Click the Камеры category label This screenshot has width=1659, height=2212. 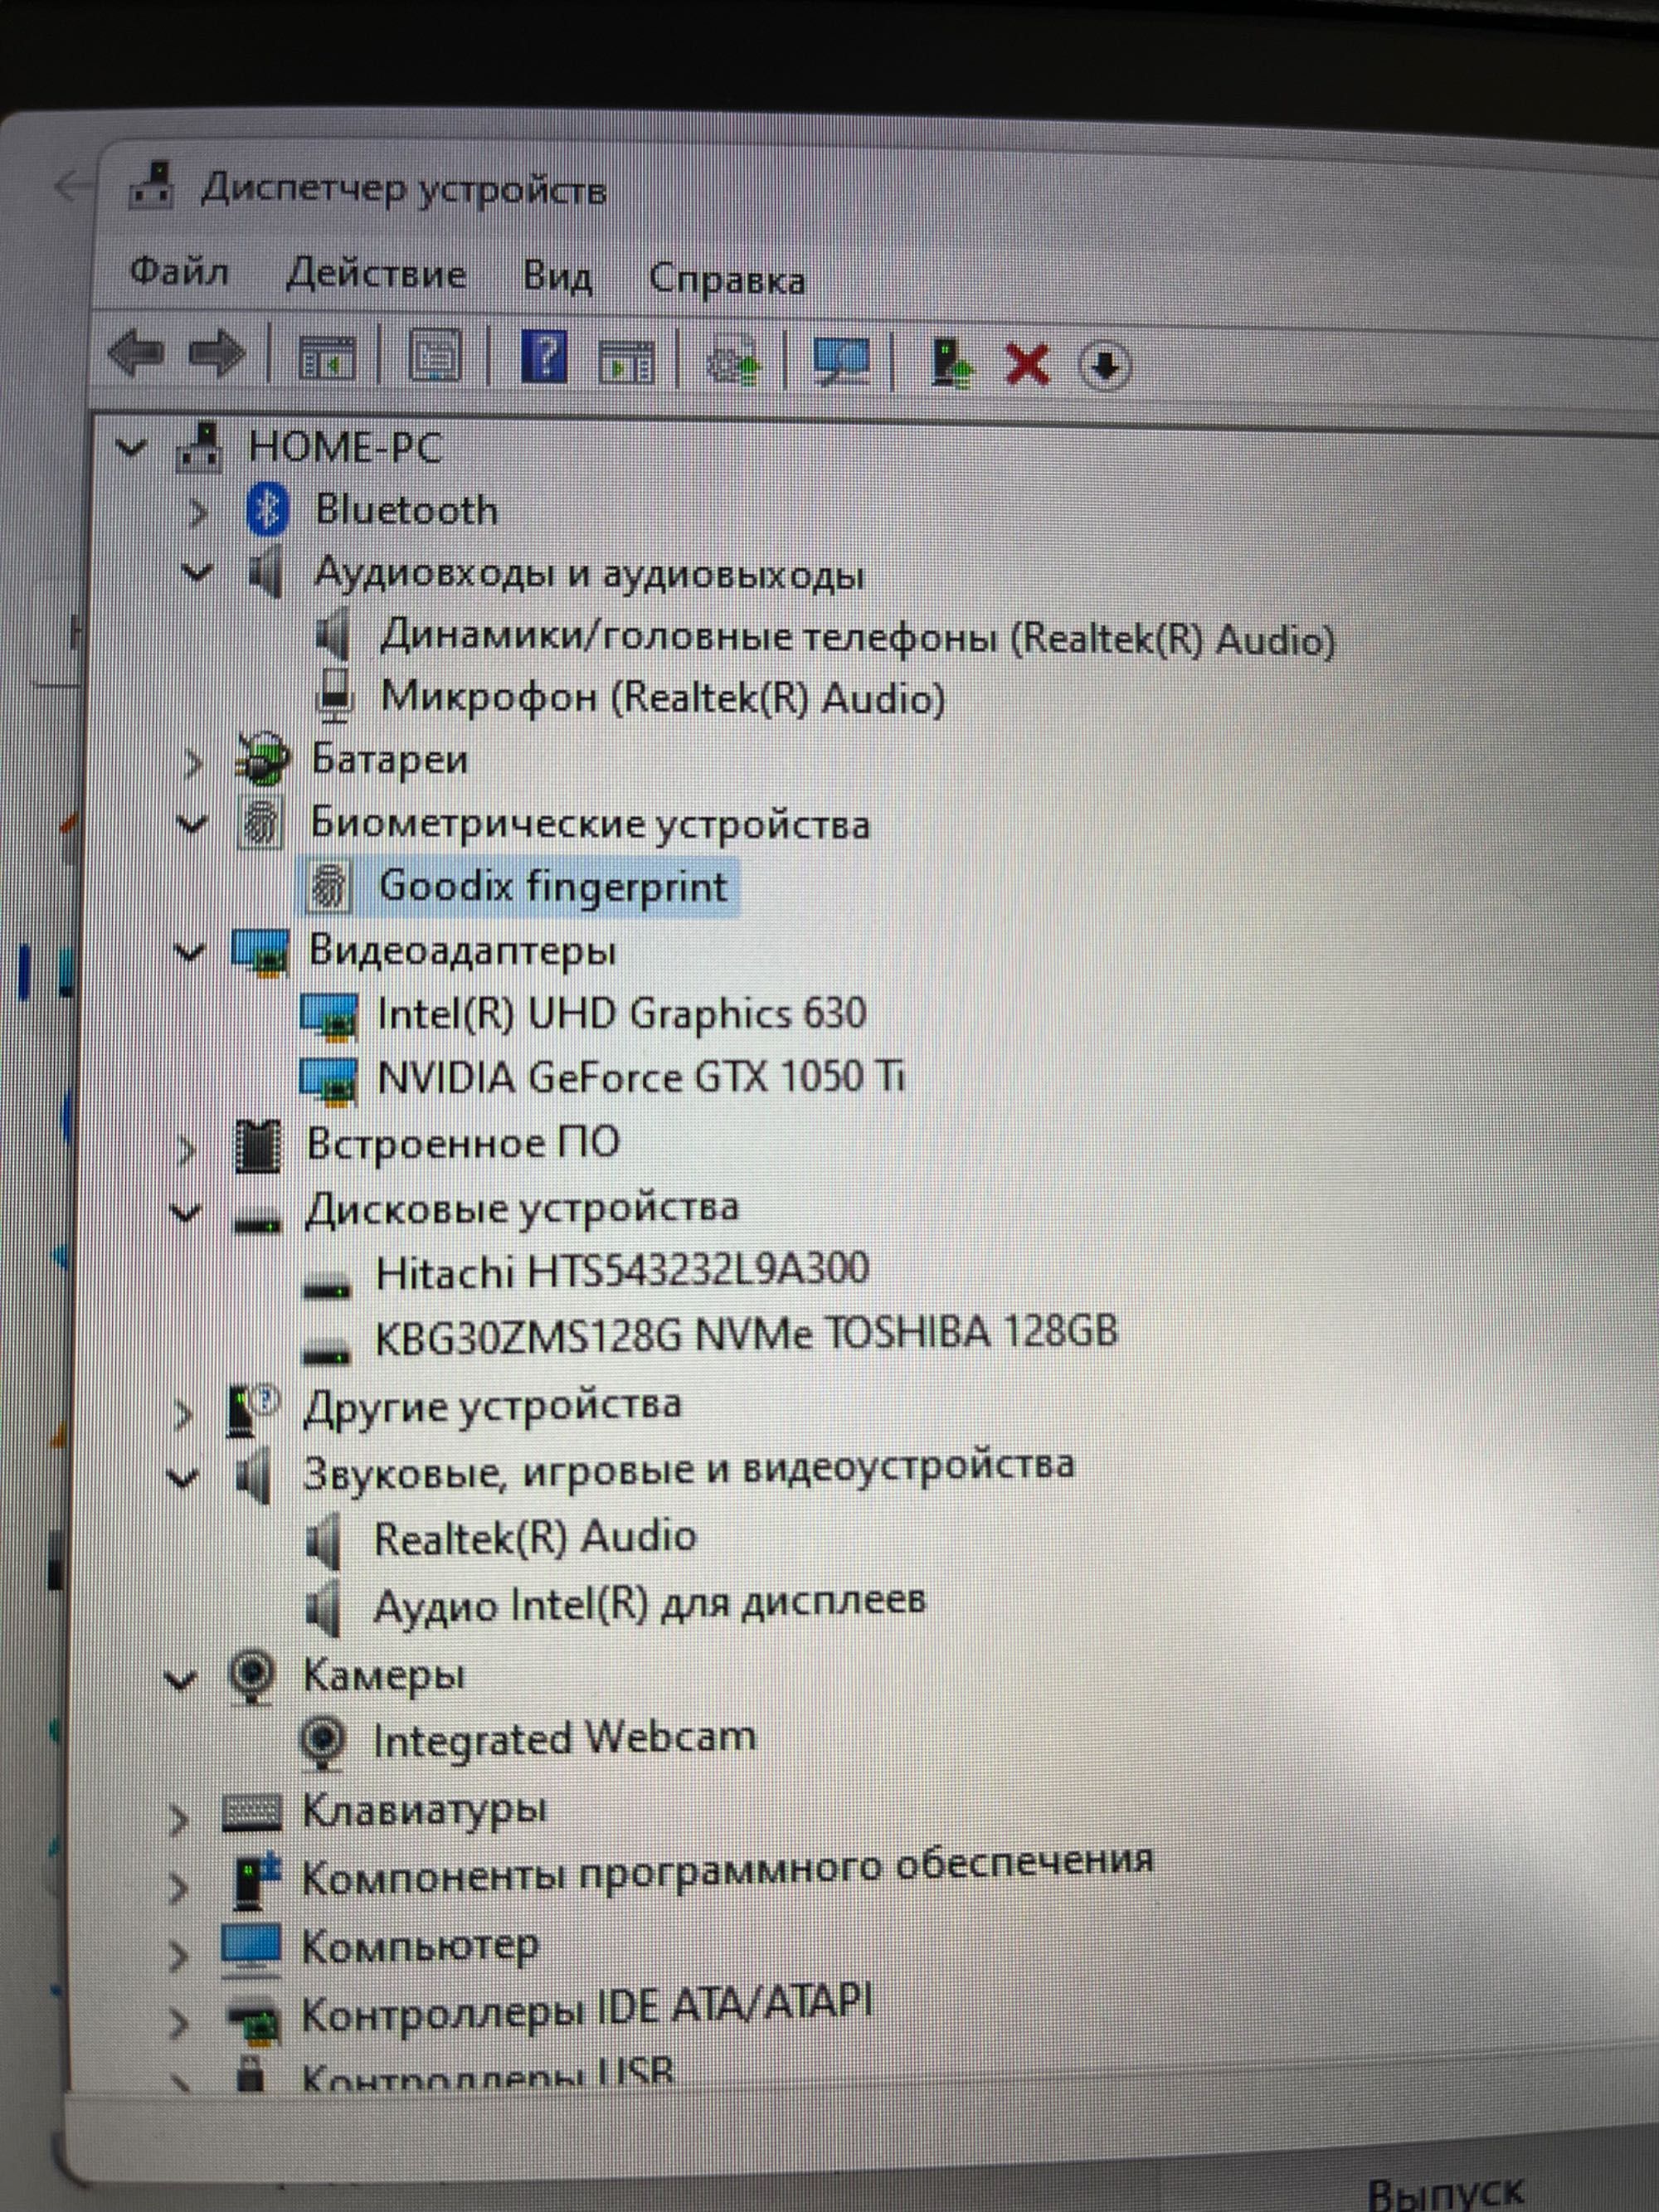pos(383,1675)
